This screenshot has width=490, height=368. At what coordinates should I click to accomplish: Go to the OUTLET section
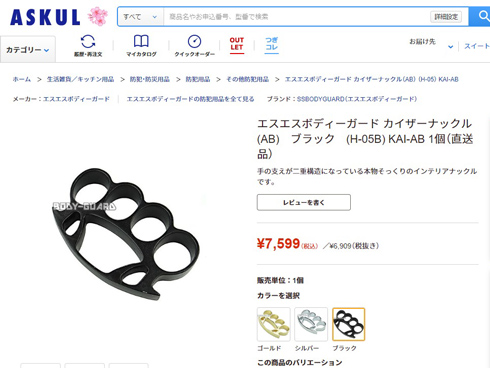pyautogui.click(x=237, y=44)
